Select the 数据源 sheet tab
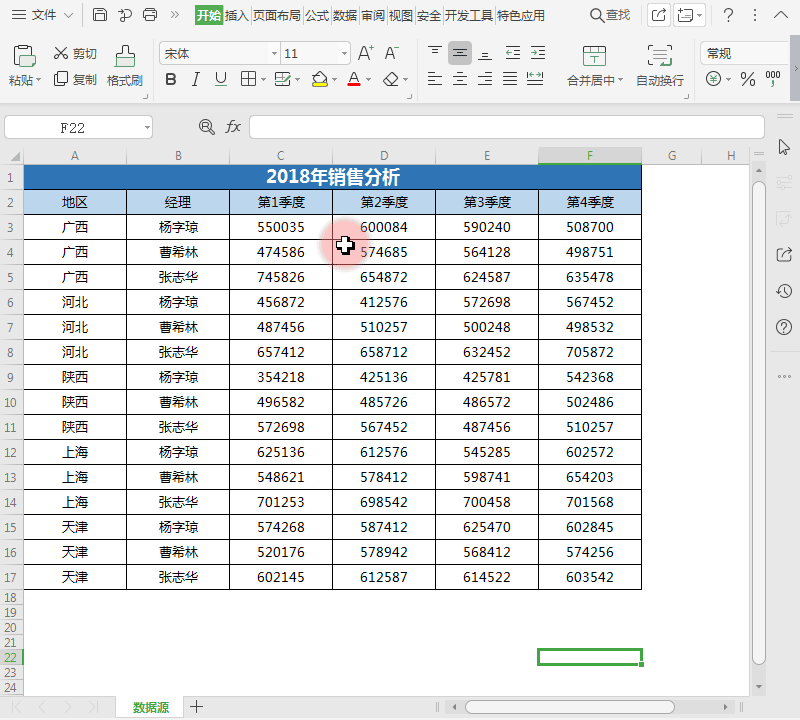This screenshot has width=800, height=720. pos(150,705)
